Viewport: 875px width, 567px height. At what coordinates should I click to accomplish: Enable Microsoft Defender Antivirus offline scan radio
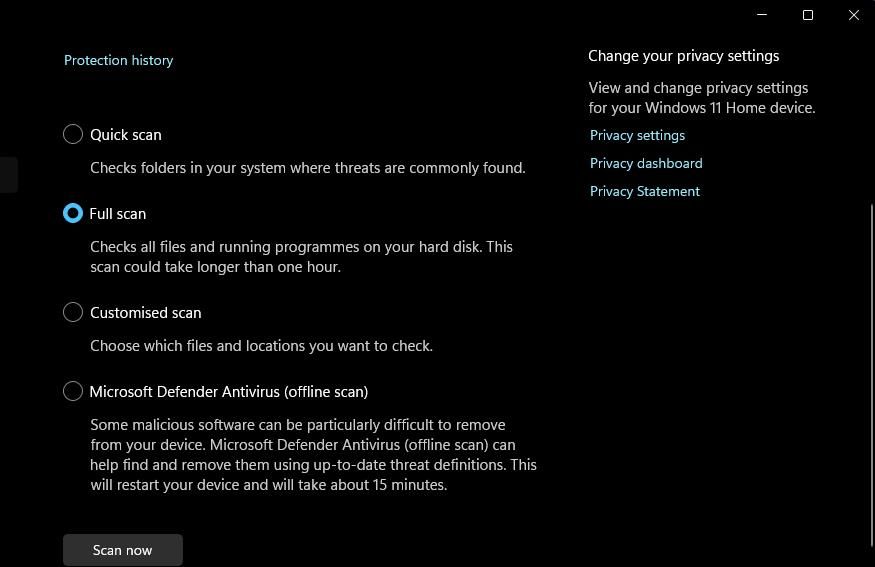click(x=73, y=391)
